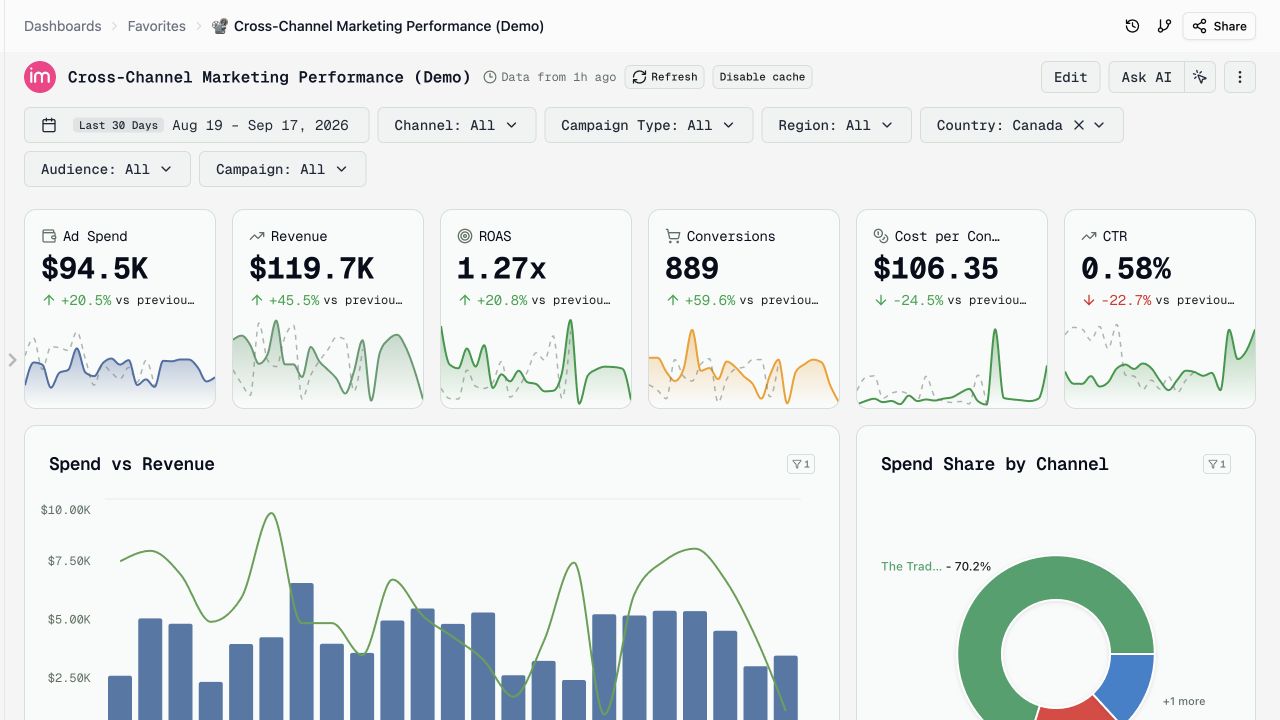This screenshot has width=1280, height=720.
Task: Open version history clock icon
Action: point(1132,26)
